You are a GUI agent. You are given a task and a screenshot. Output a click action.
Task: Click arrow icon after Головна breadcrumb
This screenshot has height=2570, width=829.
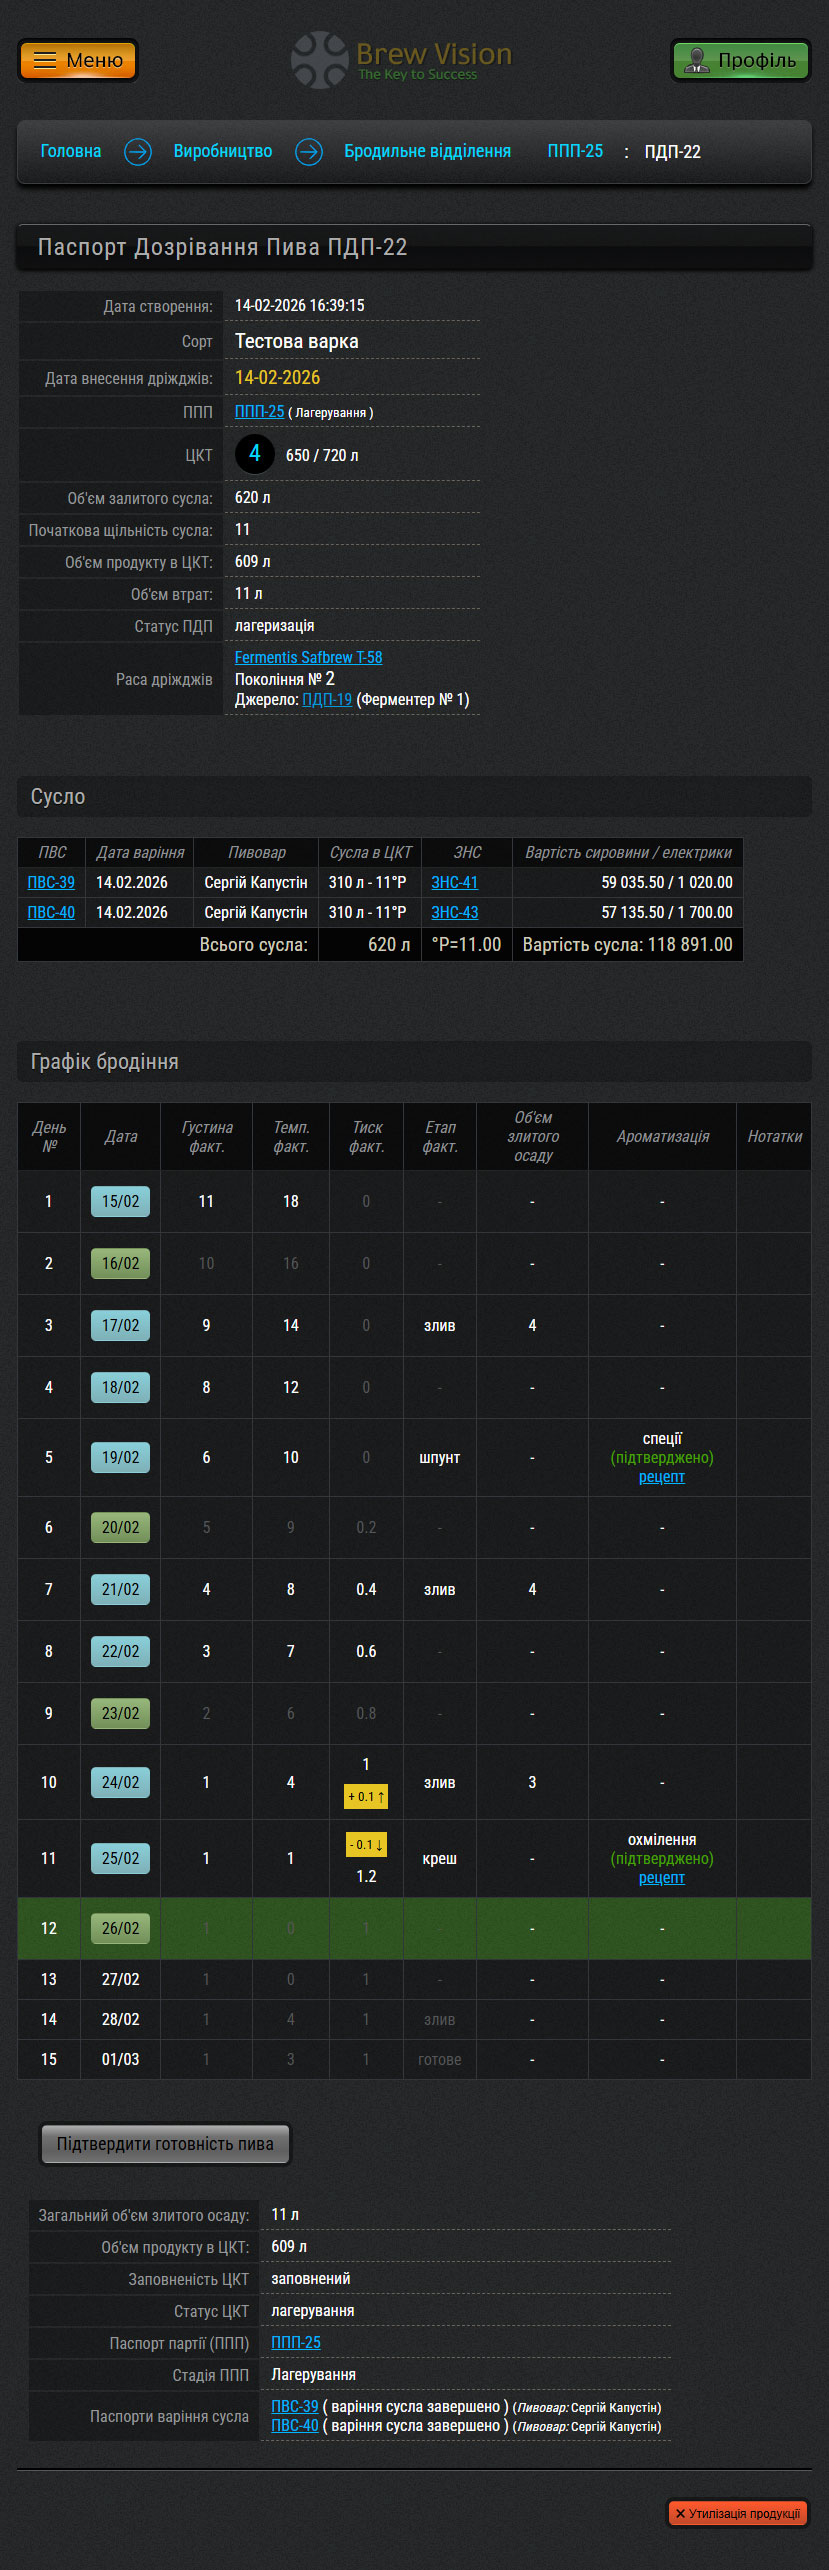click(138, 152)
